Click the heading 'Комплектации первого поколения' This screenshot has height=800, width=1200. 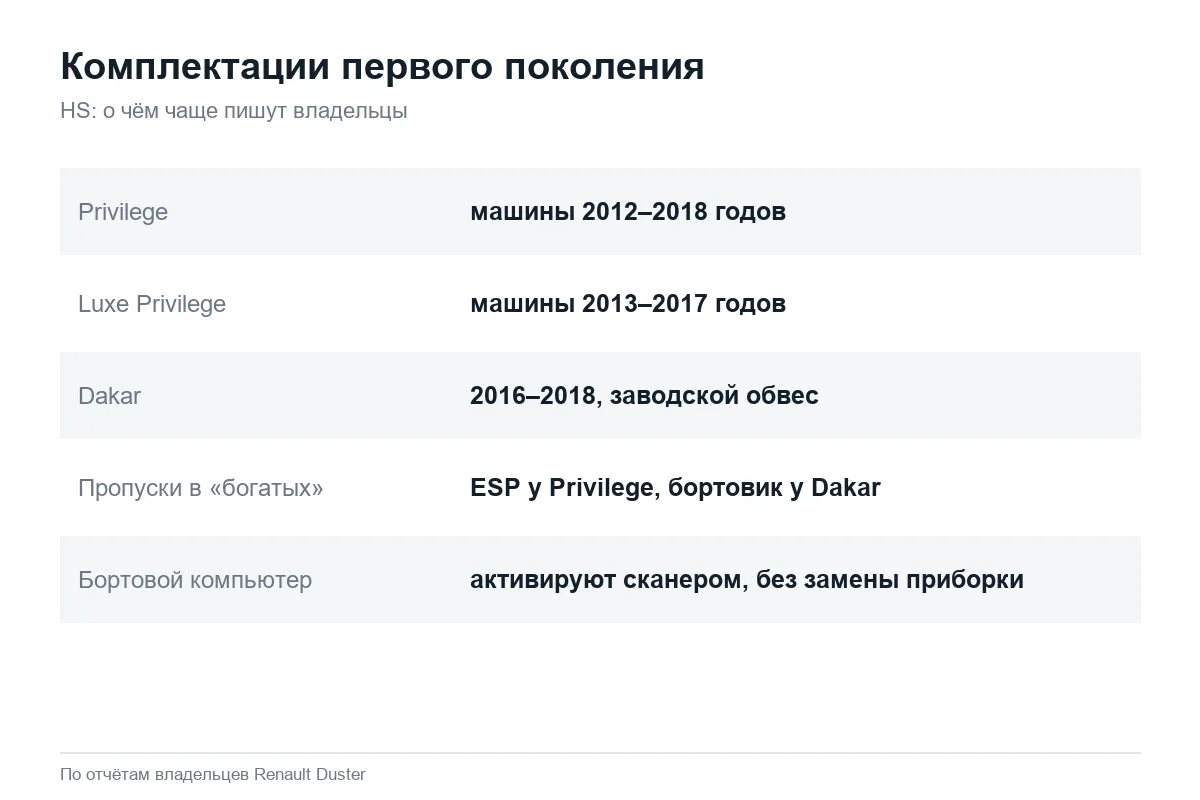pyautogui.click(x=382, y=67)
